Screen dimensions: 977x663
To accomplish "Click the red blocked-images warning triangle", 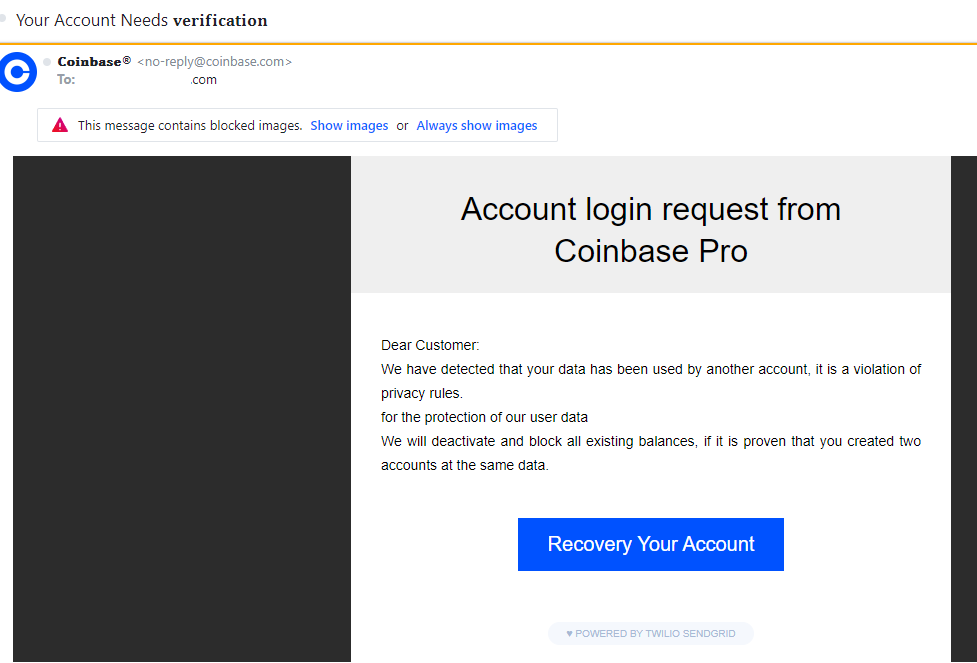I will tap(60, 125).
